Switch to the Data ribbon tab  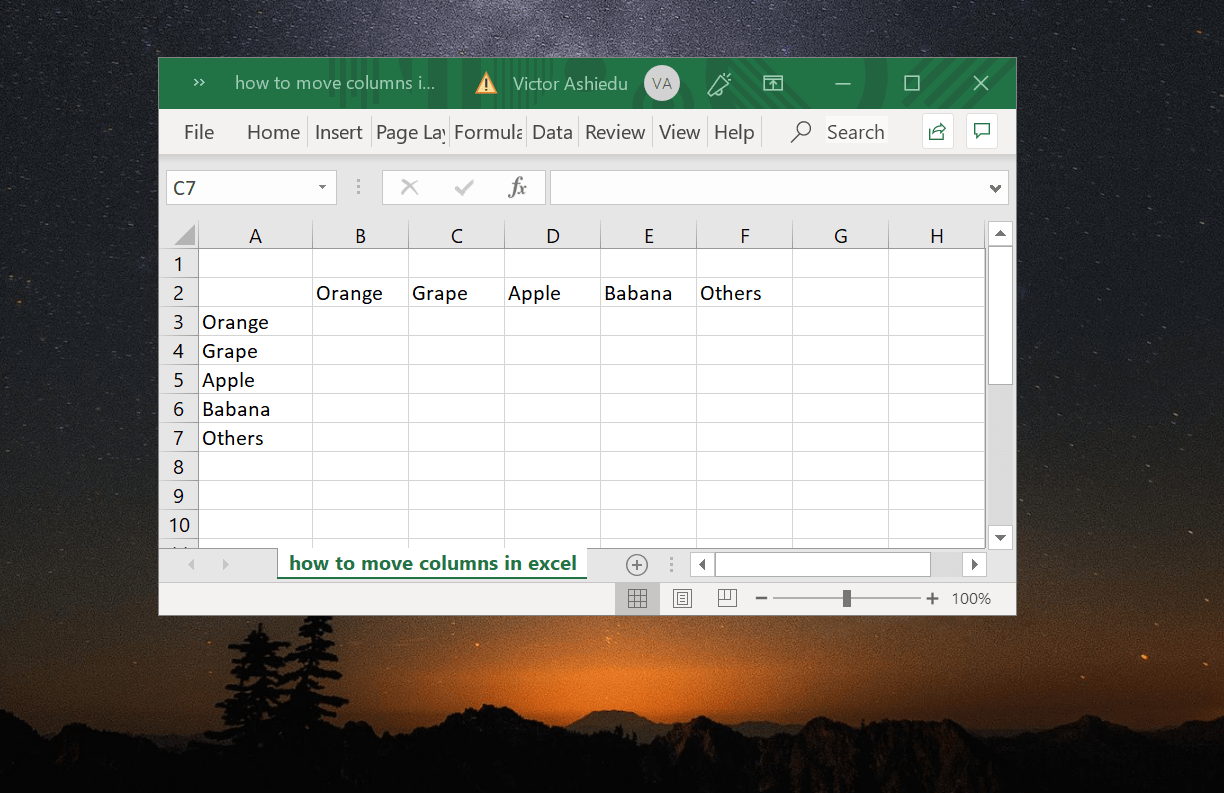click(x=552, y=131)
